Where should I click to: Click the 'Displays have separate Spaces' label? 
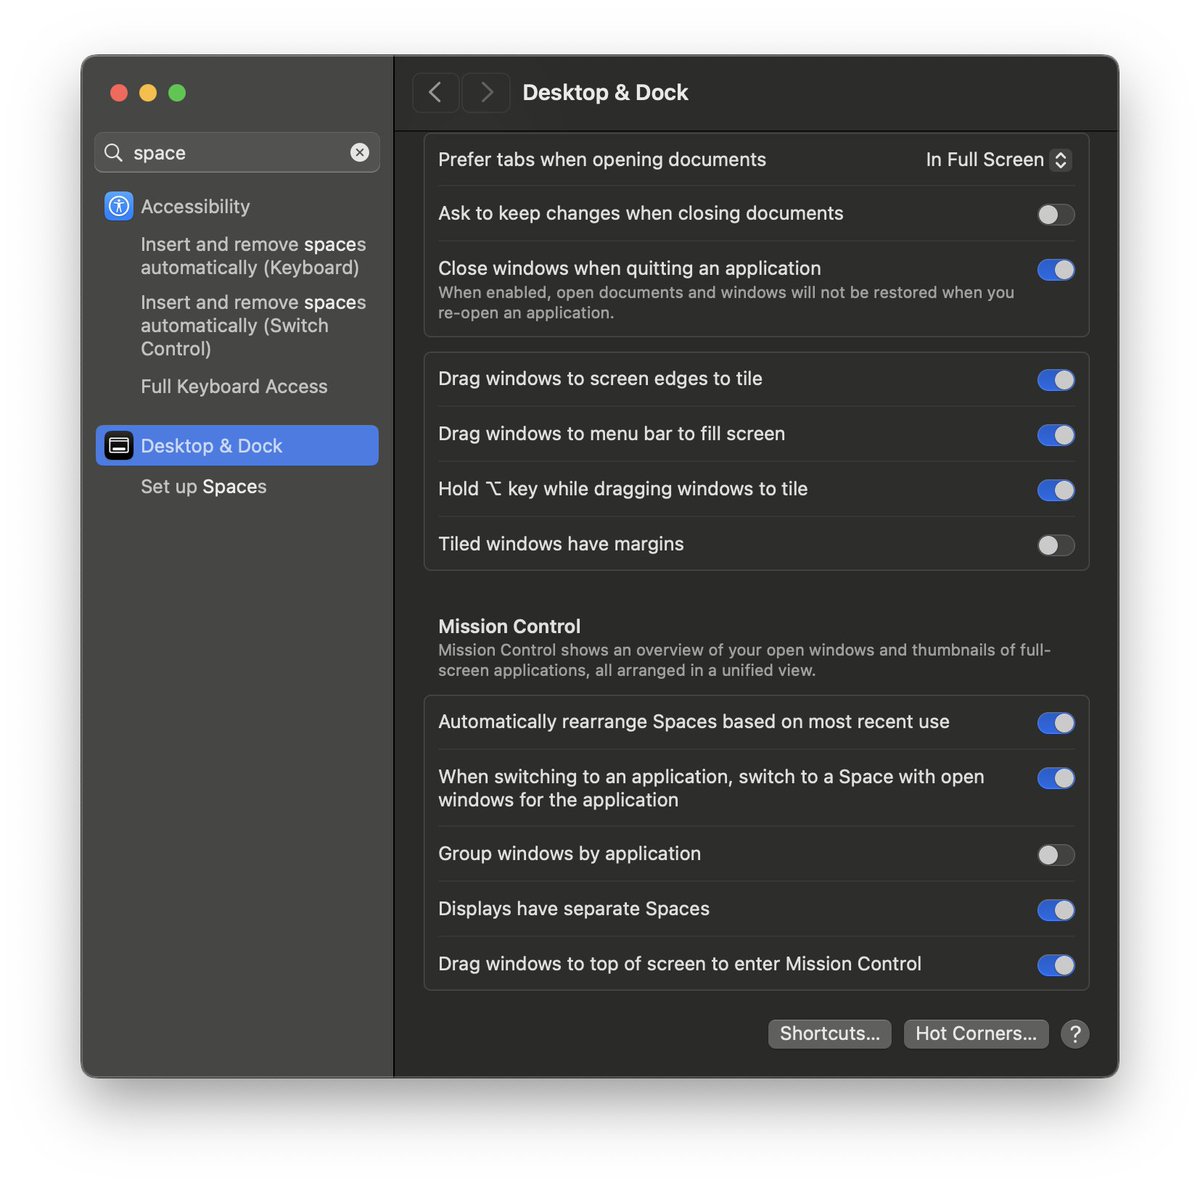coord(574,909)
